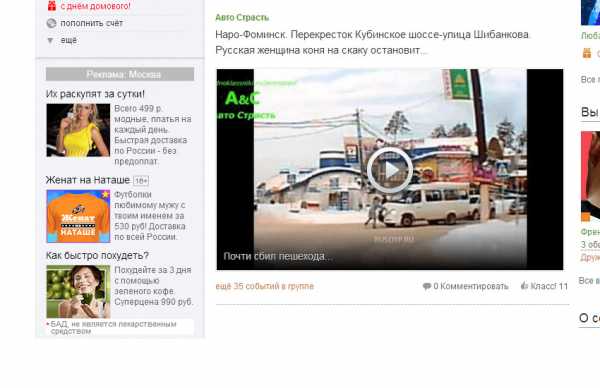Click the Класс thumbs-up icon

coord(524,285)
